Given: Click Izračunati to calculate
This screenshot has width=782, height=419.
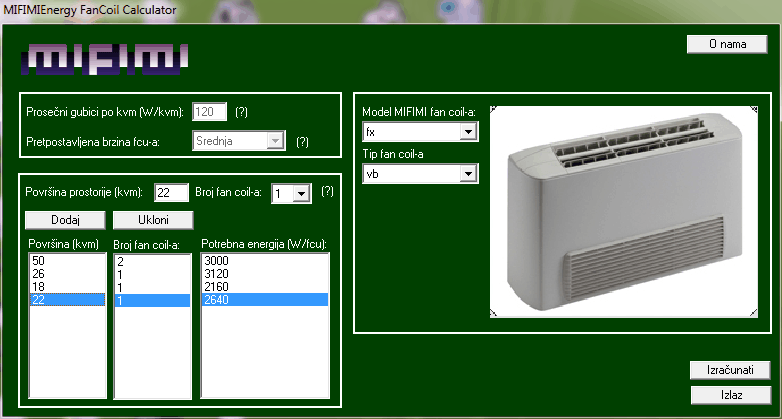Looking at the screenshot, I should (729, 370).
